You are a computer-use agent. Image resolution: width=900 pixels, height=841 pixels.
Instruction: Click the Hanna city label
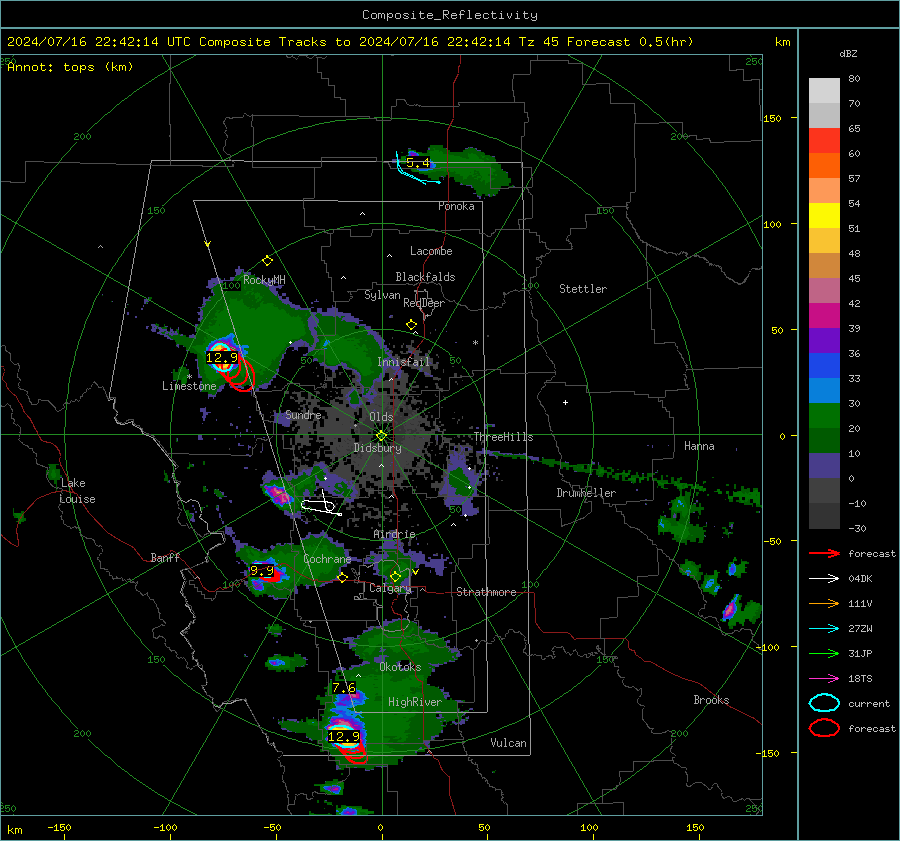(699, 446)
